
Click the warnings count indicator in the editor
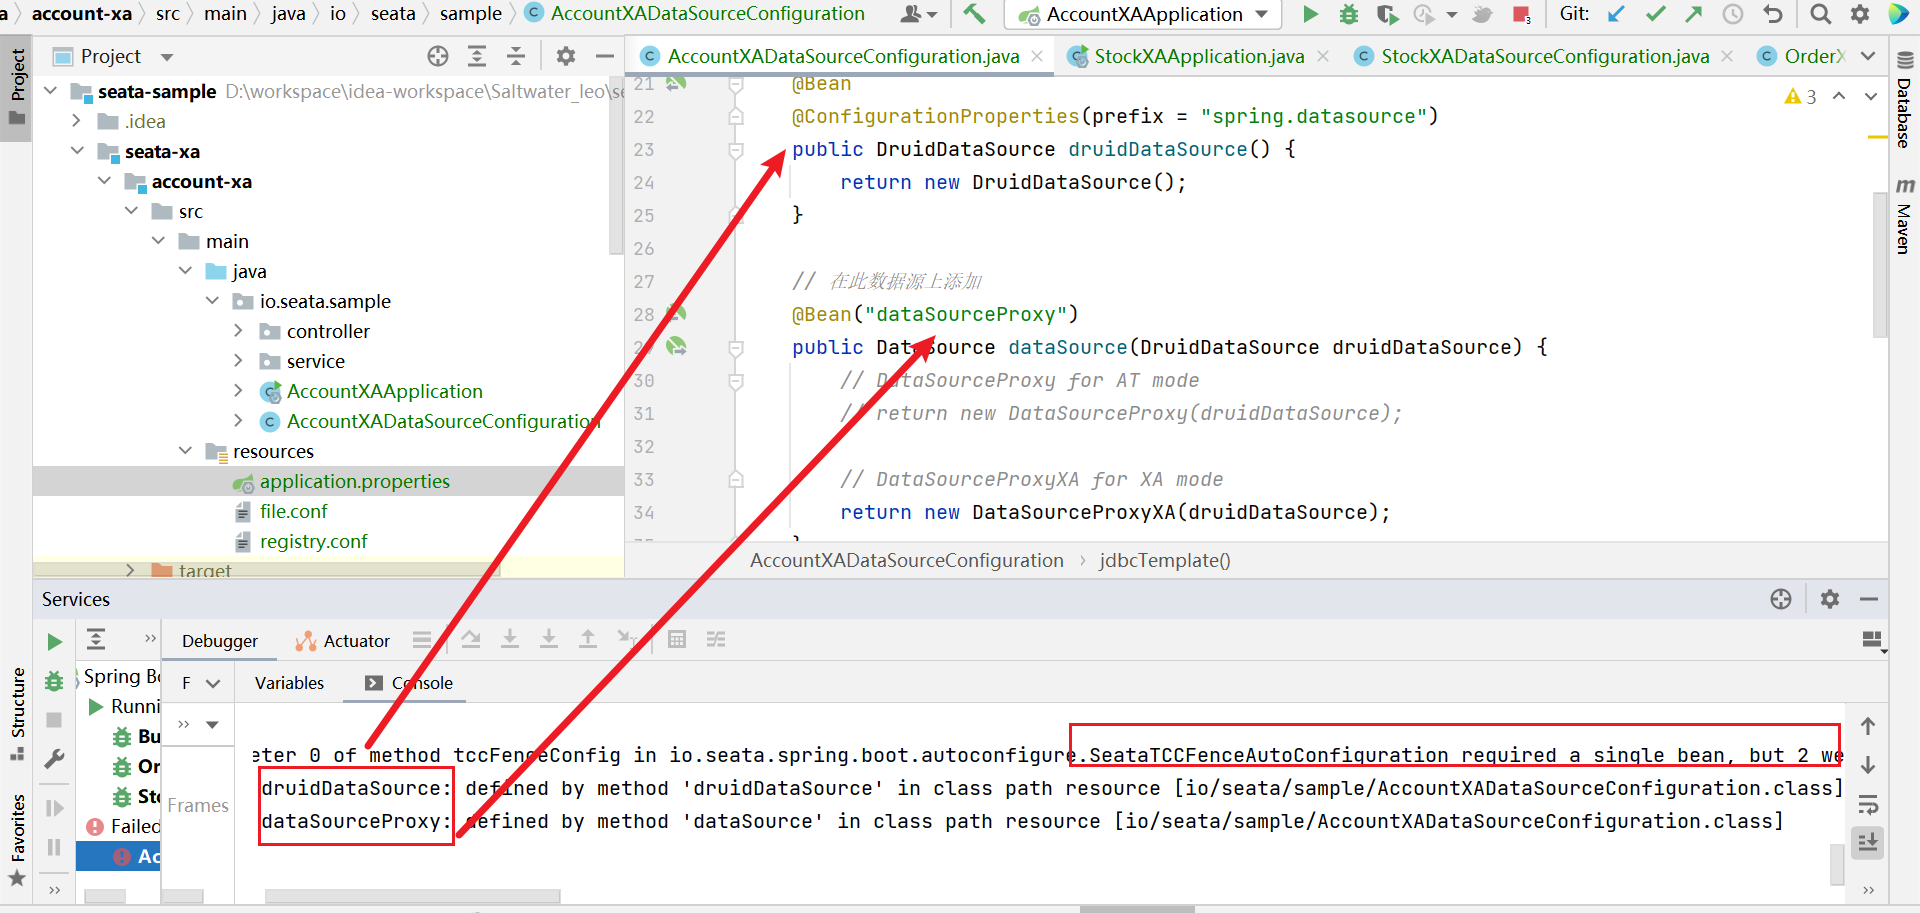(1801, 96)
